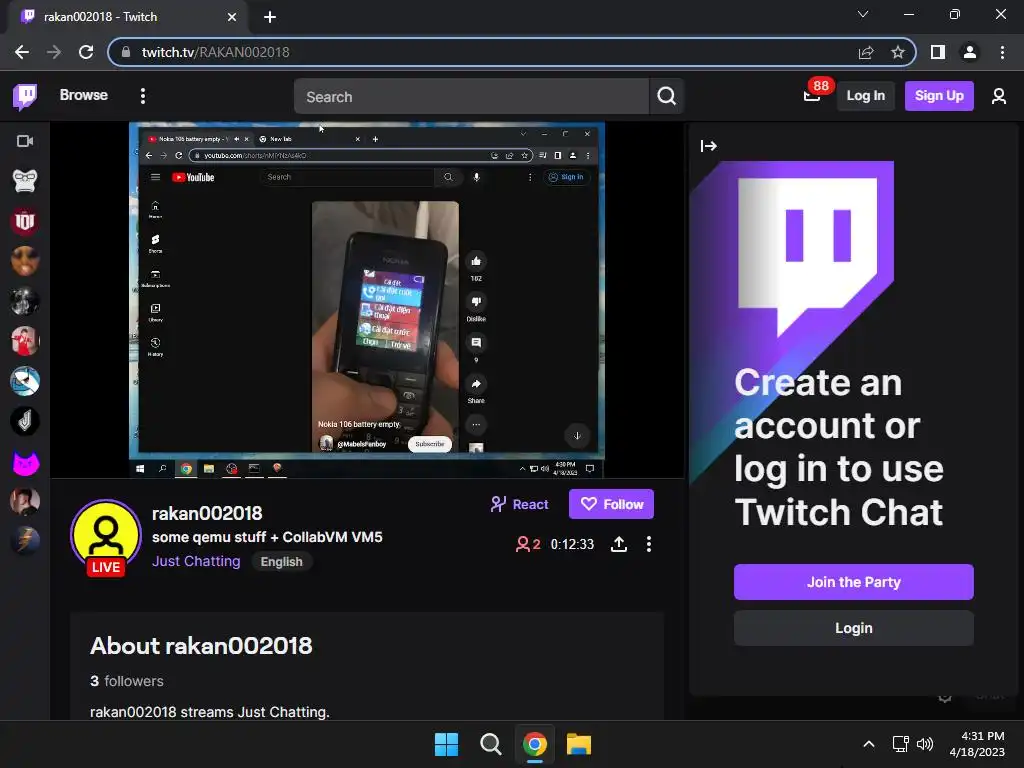Open the pink cat channel avatar
The image size is (1024, 768).
(x=25, y=462)
